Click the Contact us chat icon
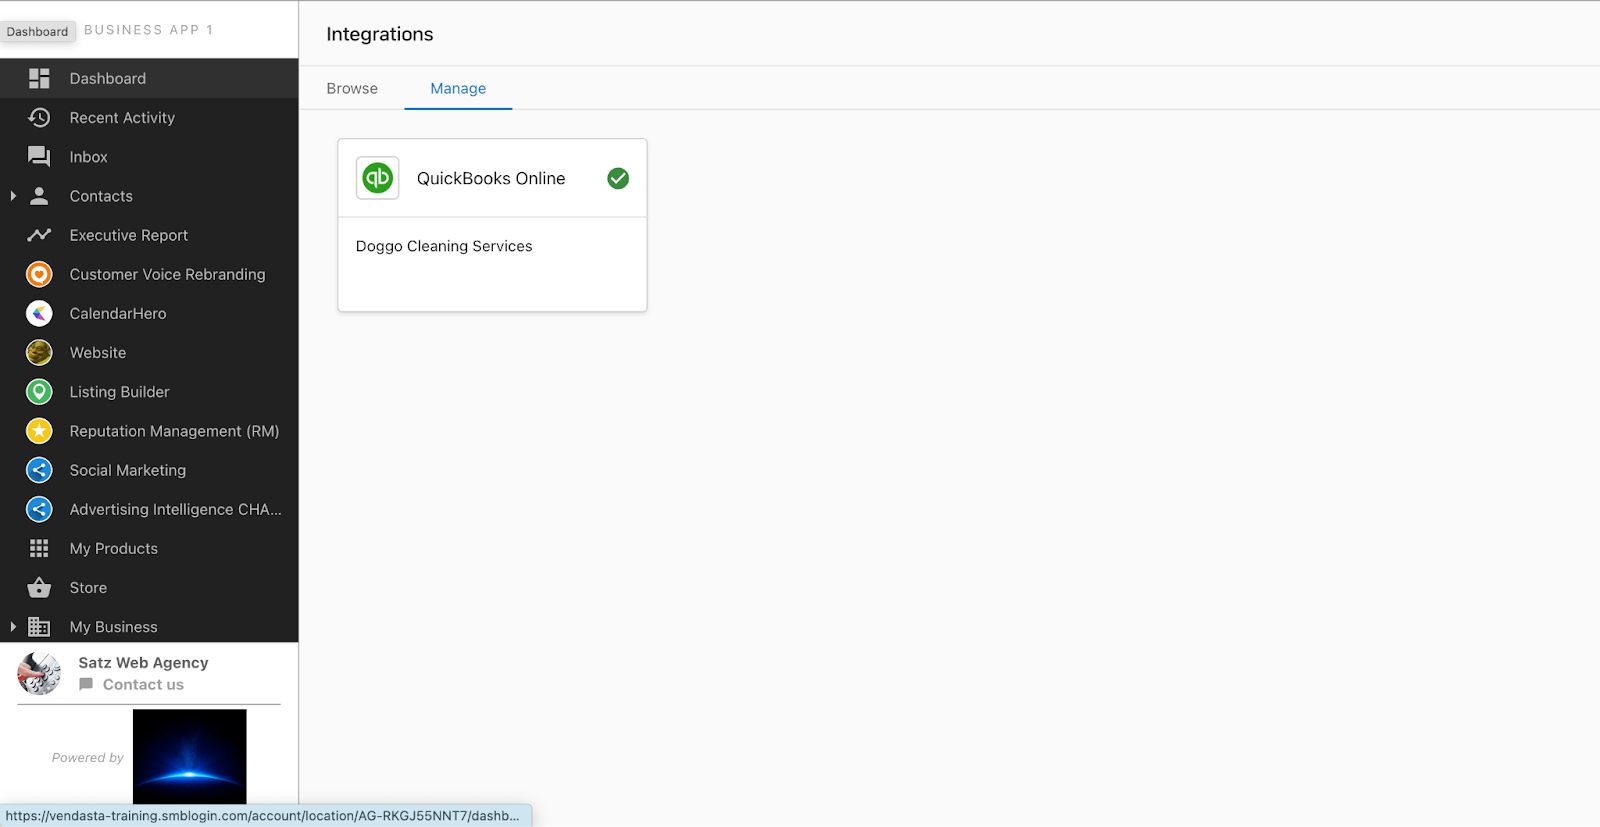Screen dimensions: 1600x827 pos(86,685)
